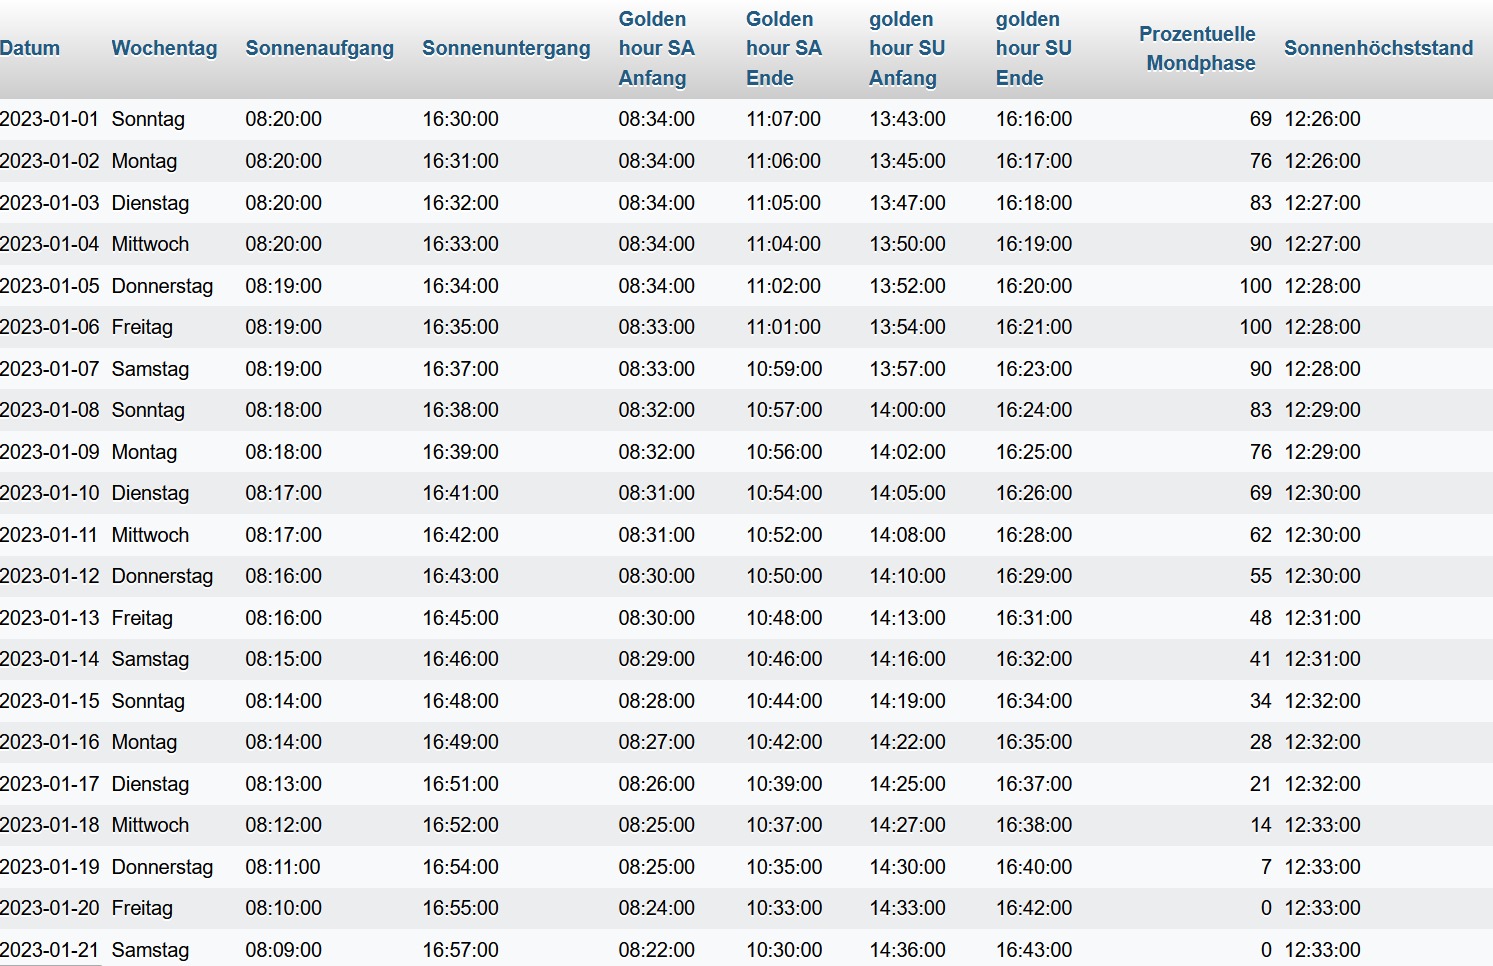Sort by the Wochentag column header

point(164,48)
